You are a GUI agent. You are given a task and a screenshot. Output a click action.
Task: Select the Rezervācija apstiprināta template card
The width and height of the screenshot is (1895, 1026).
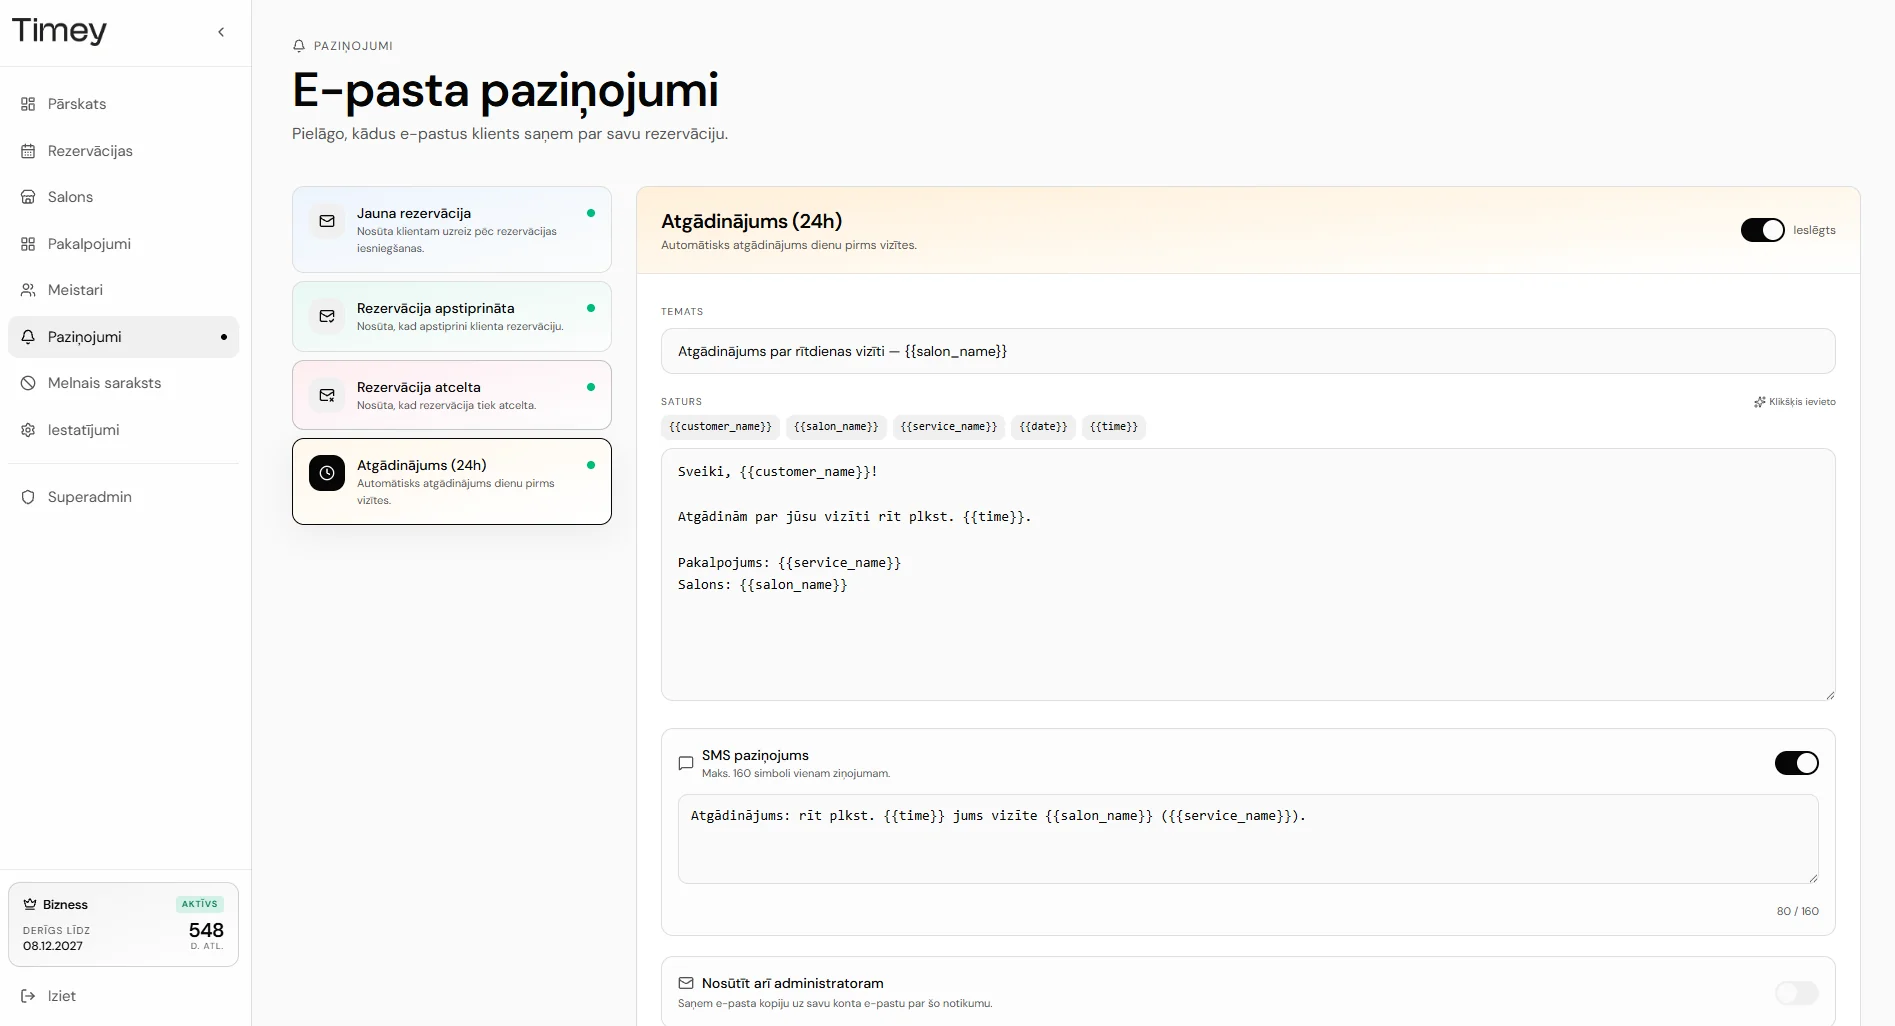(452, 316)
